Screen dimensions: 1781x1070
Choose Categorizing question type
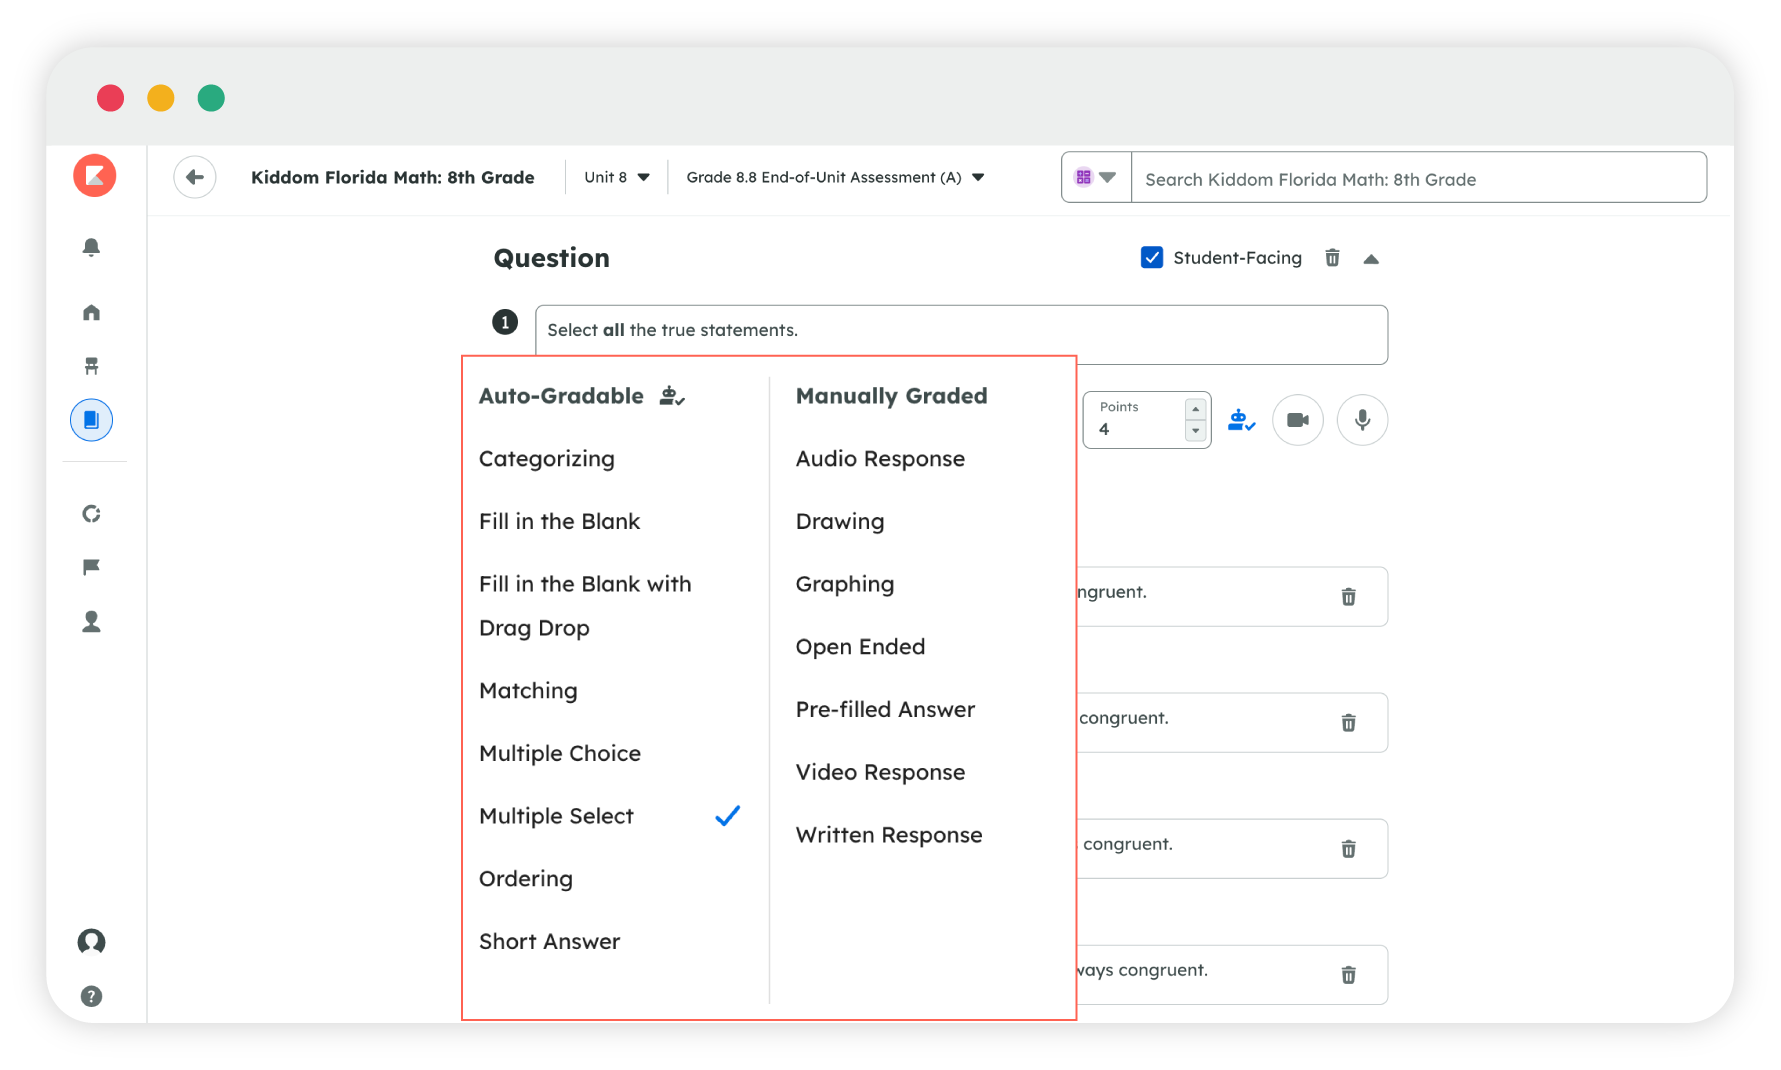pyautogui.click(x=547, y=459)
